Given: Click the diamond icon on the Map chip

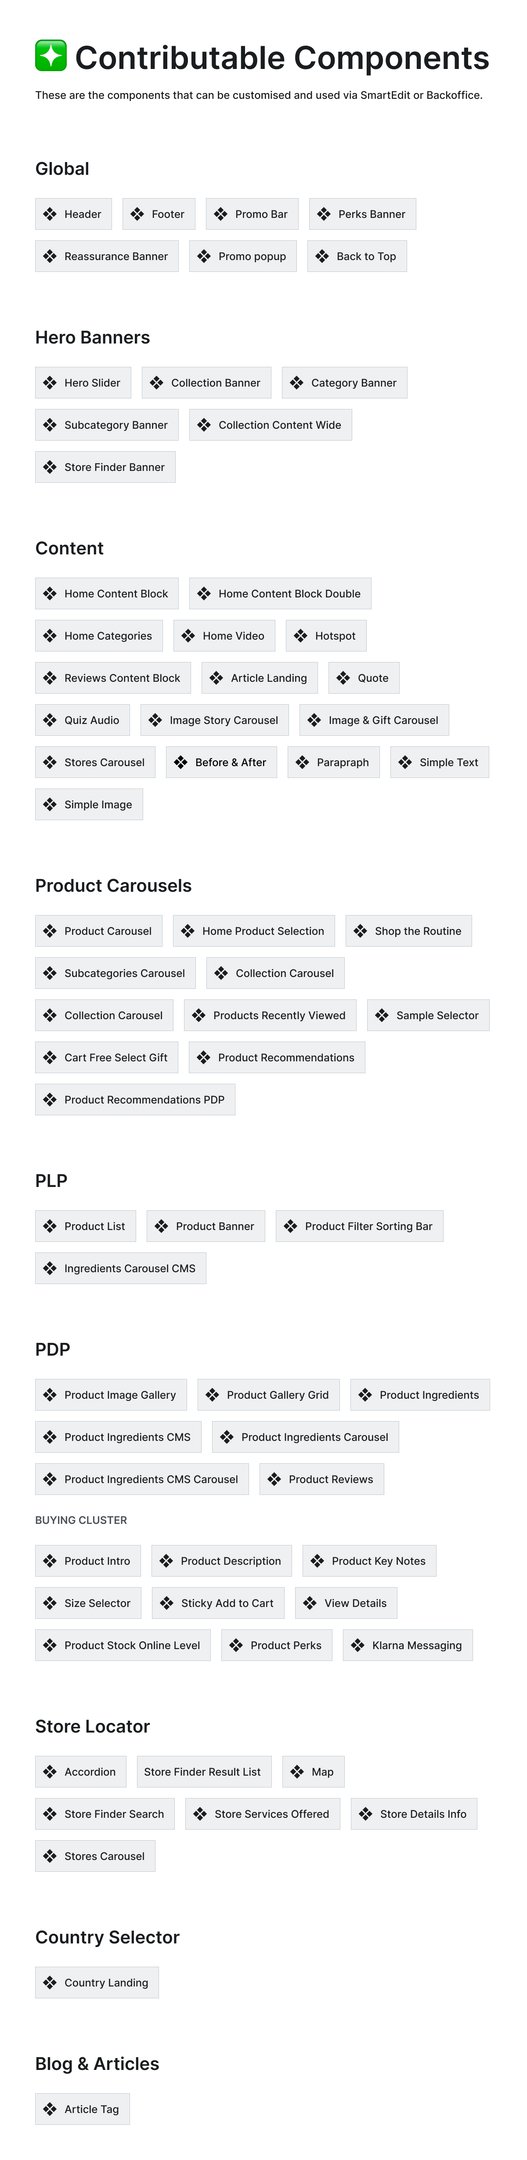Looking at the screenshot, I should 297,1772.
